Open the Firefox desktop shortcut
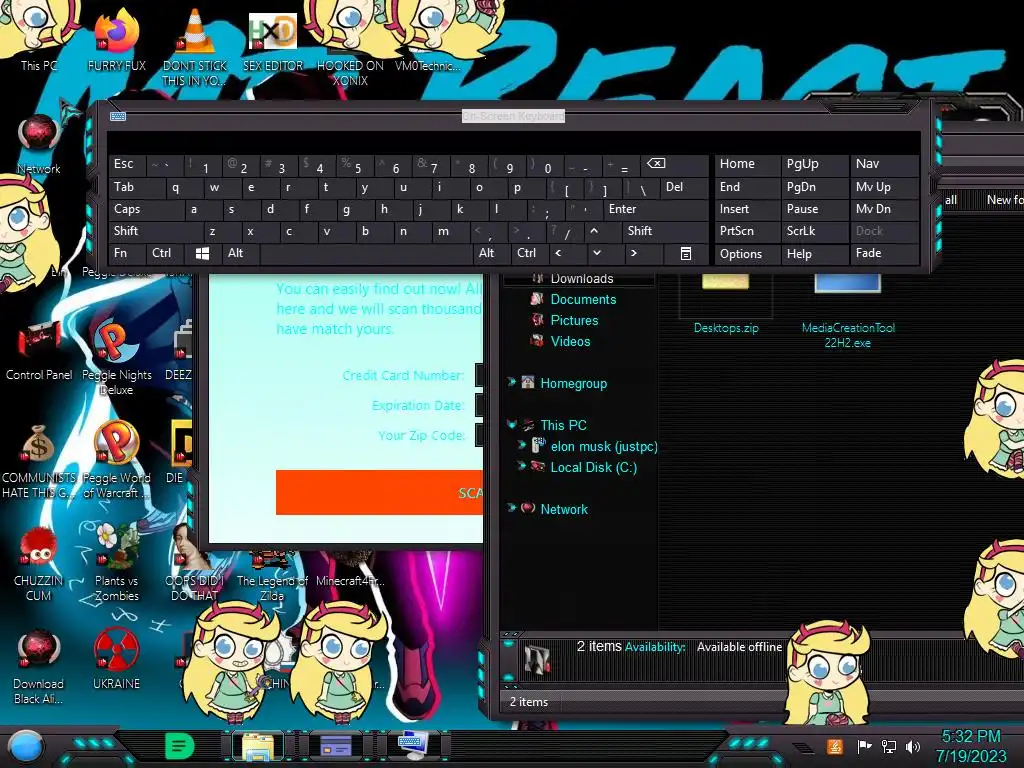Screen dimensions: 1024x768 pyautogui.click(x=116, y=37)
